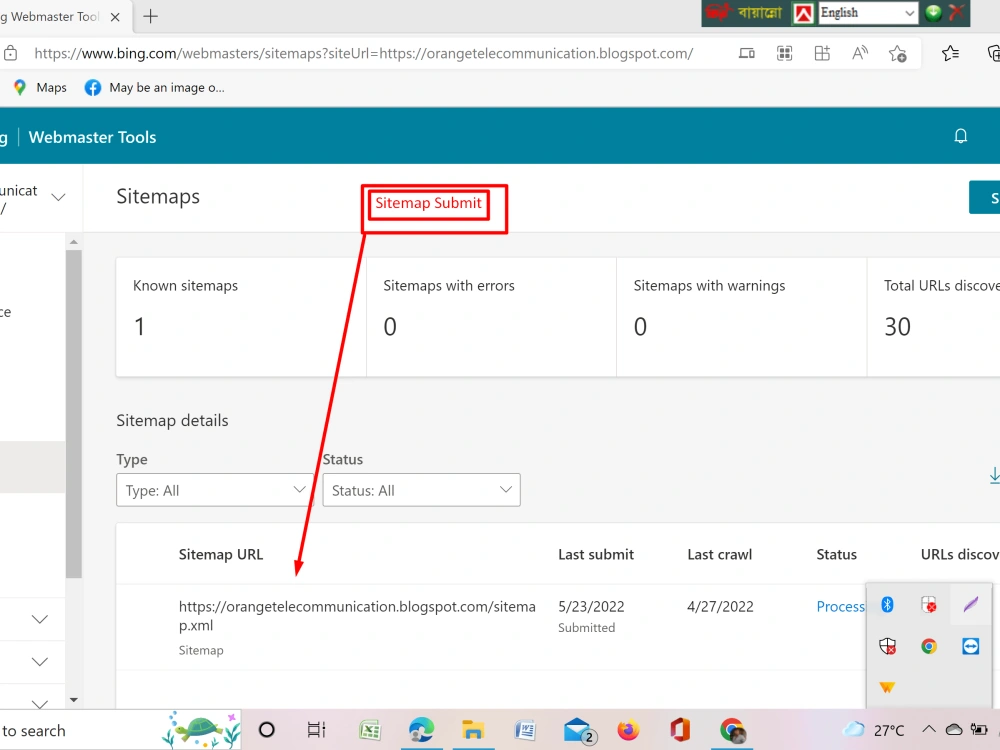The width and height of the screenshot is (1000, 750).
Task: Click the sidebar scroll down arrow
Action: [73, 700]
